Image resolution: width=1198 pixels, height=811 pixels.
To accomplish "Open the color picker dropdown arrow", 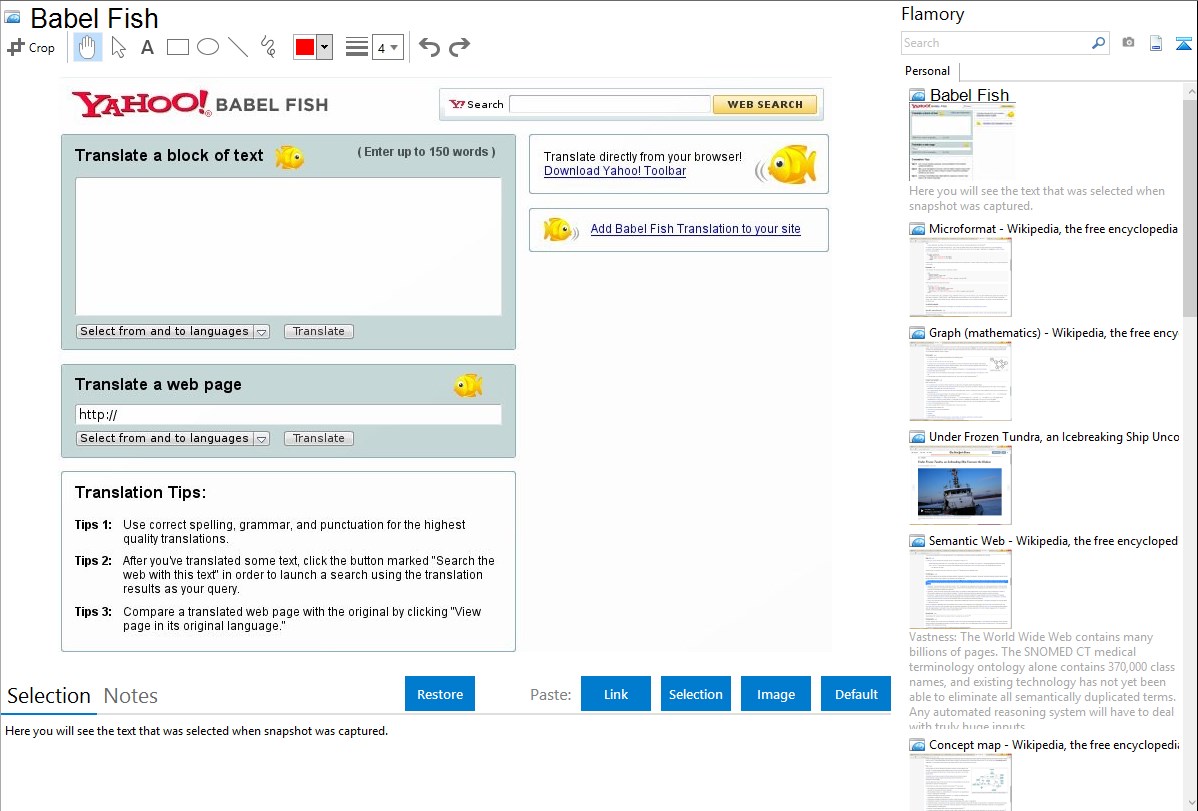I will (324, 47).
